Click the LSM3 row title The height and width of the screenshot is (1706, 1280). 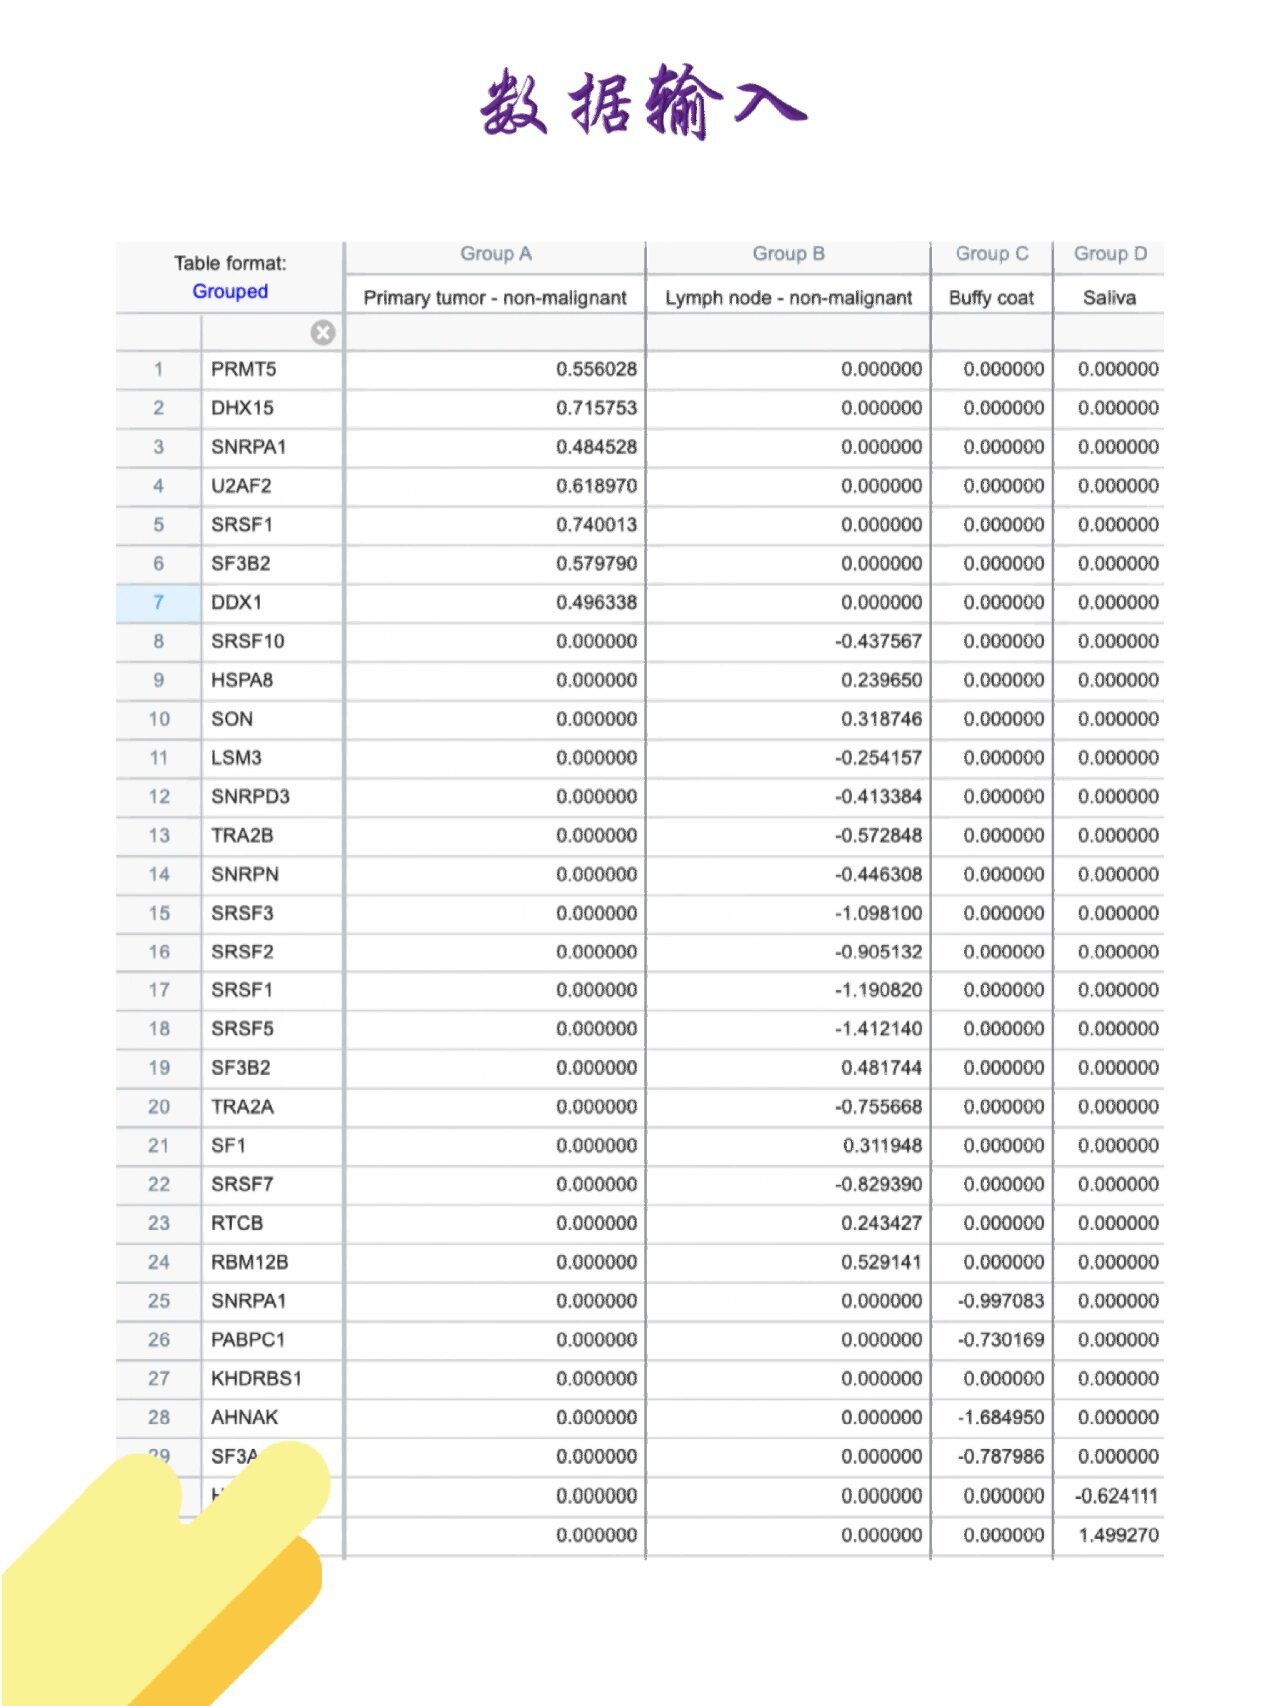click(236, 758)
